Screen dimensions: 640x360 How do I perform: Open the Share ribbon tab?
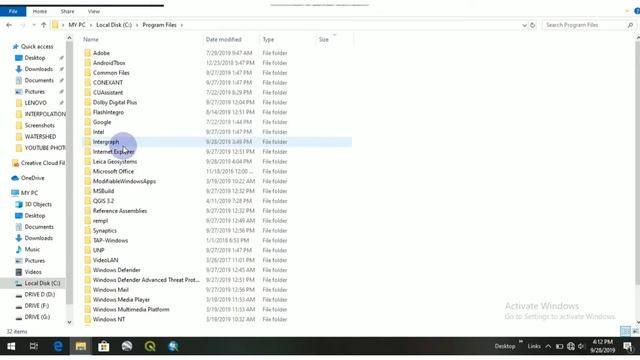click(x=67, y=11)
